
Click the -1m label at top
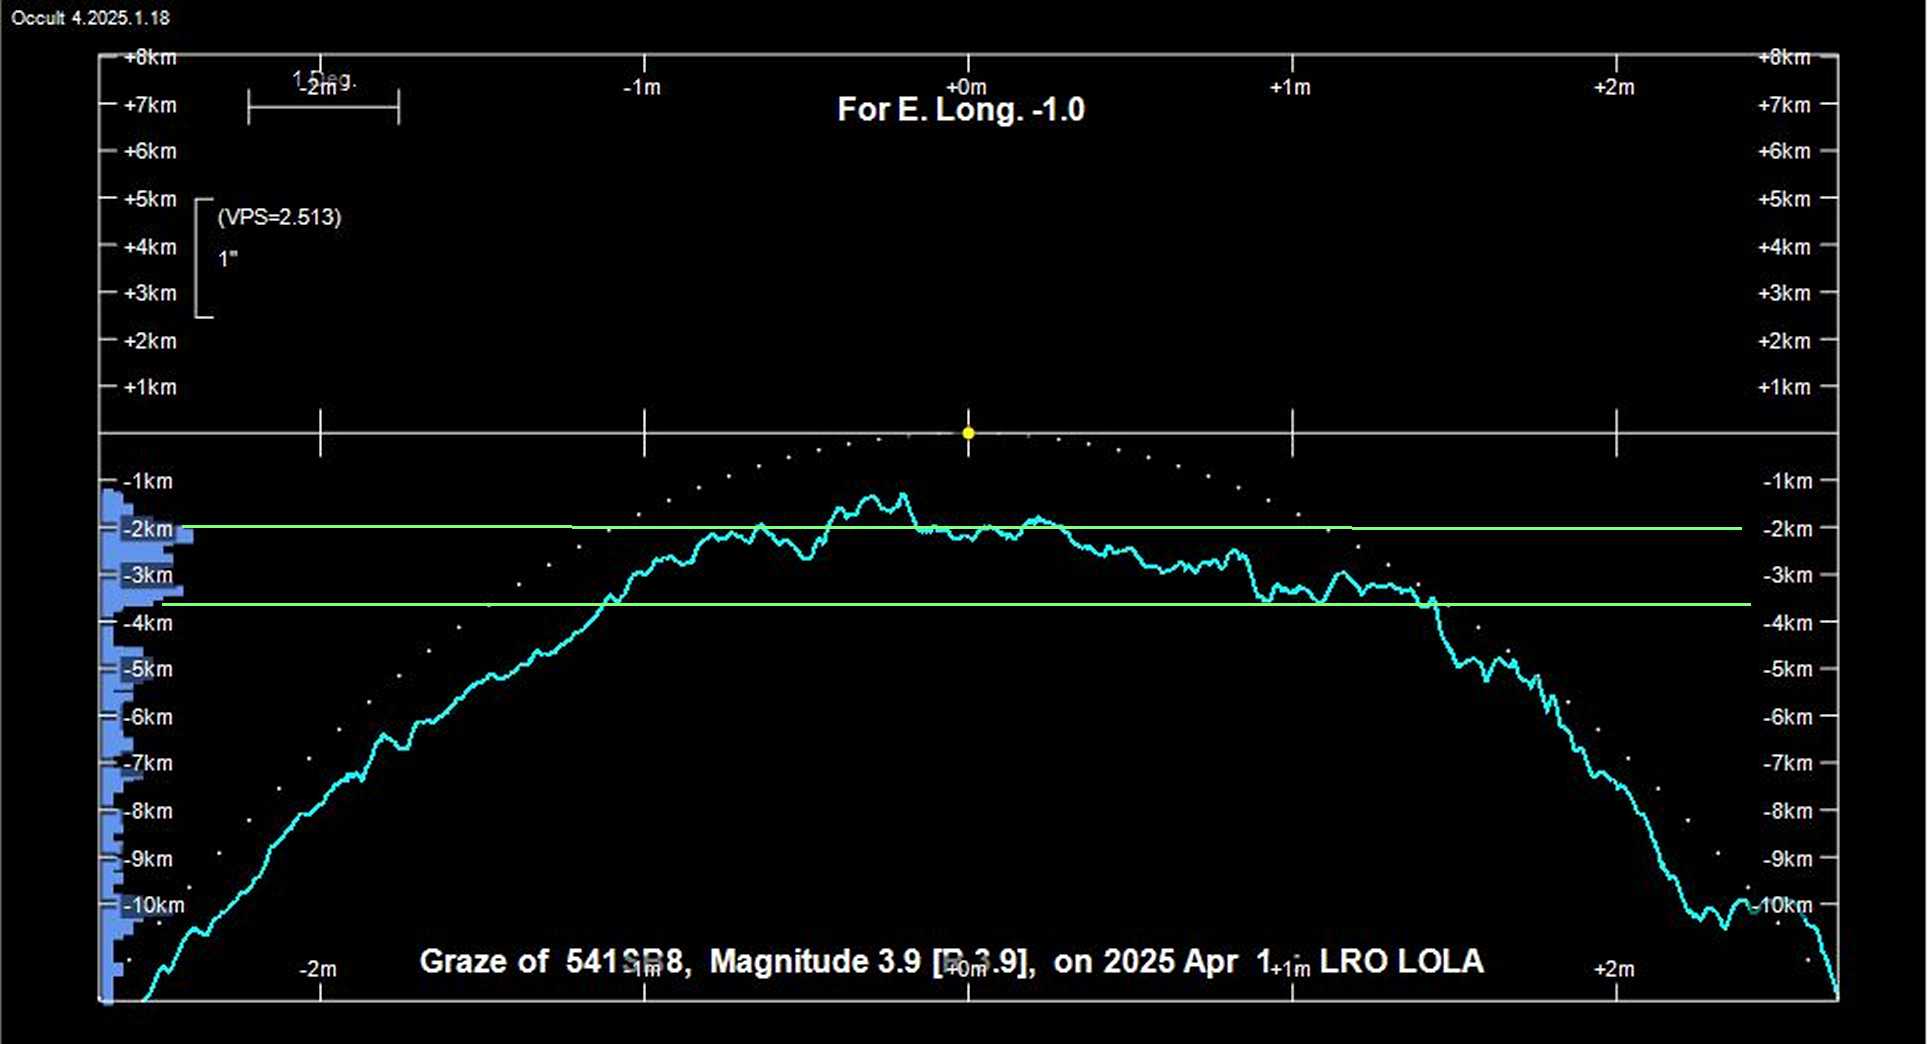[x=642, y=88]
